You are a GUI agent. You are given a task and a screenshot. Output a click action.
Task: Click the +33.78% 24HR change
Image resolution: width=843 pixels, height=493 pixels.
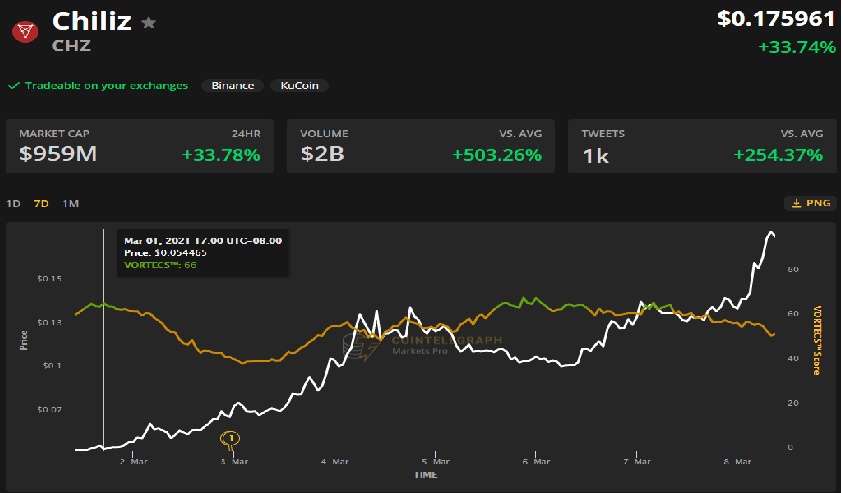pyautogui.click(x=221, y=155)
